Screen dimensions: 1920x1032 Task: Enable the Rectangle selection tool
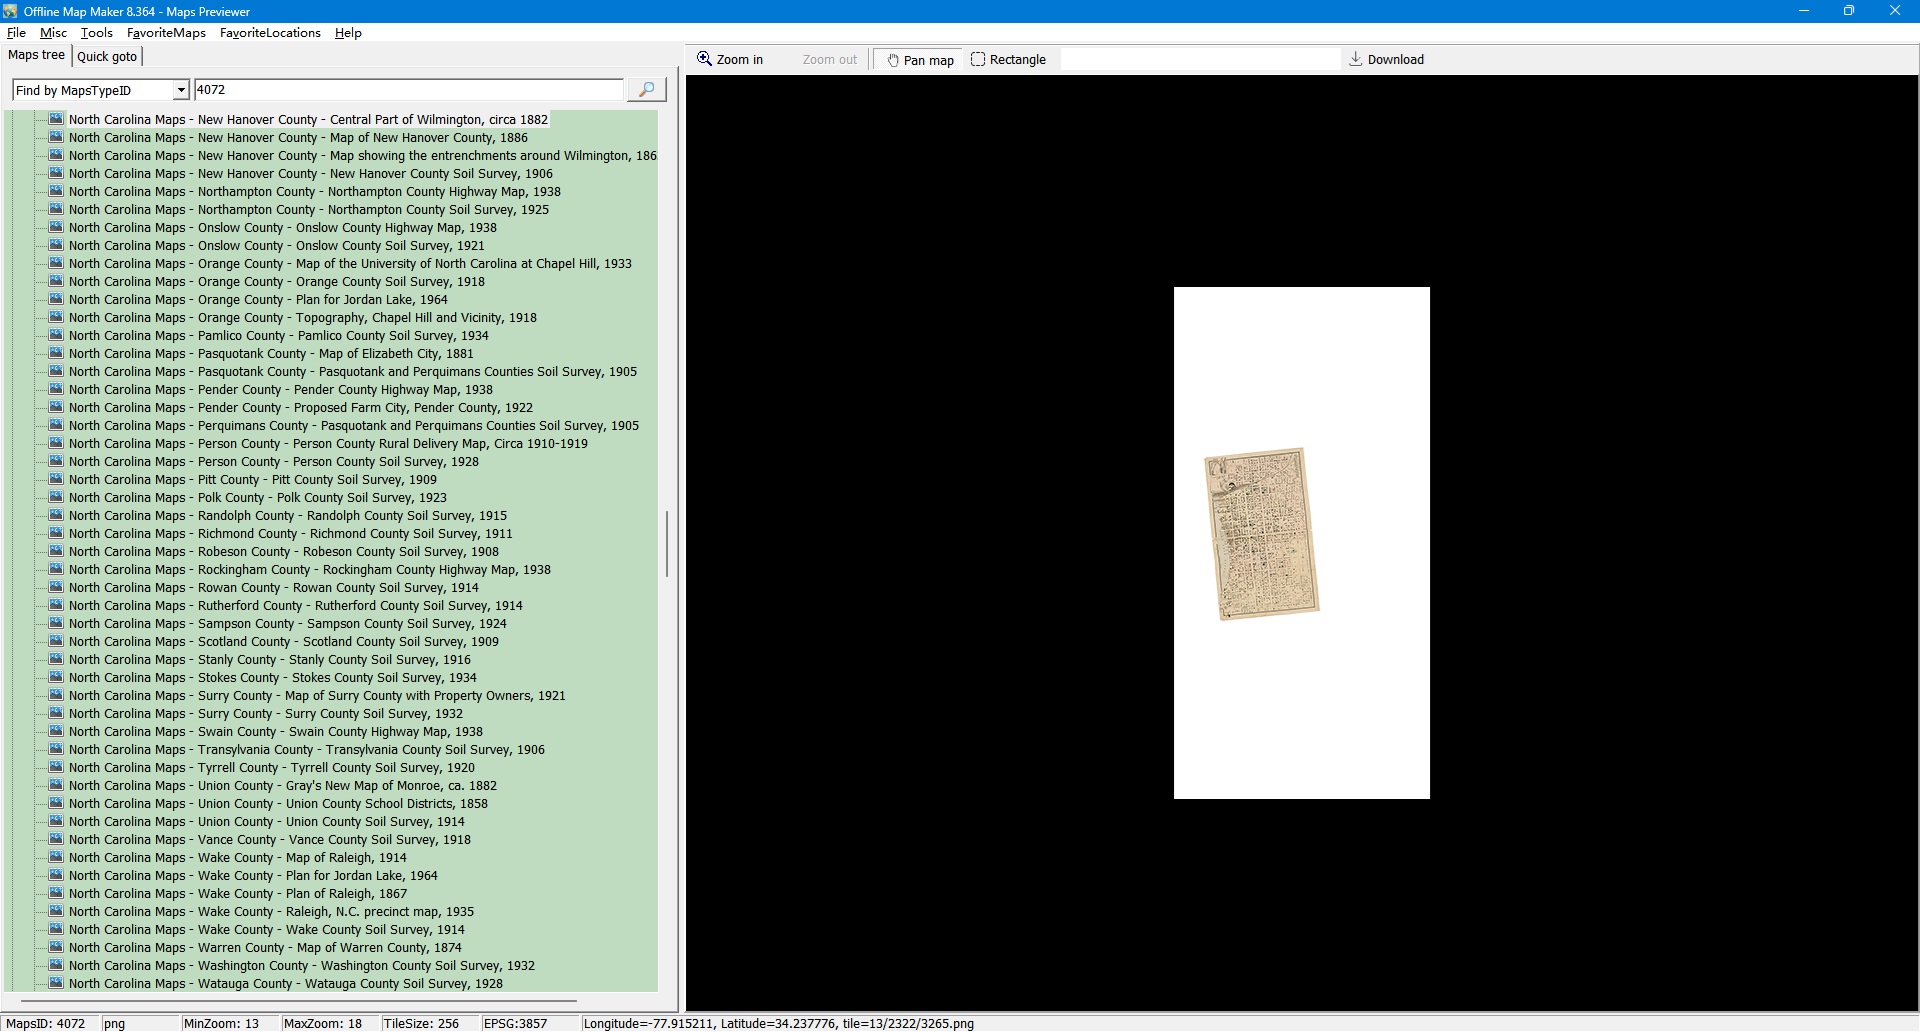tap(1008, 60)
